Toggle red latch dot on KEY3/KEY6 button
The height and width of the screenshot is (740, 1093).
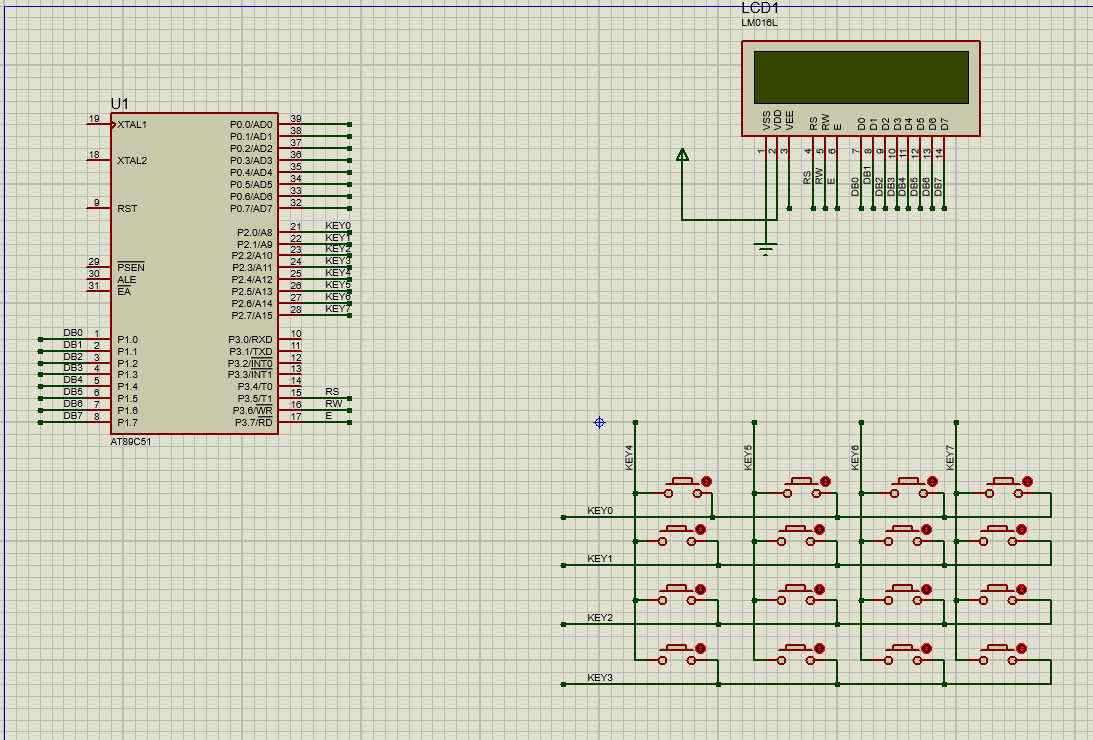pos(926,649)
